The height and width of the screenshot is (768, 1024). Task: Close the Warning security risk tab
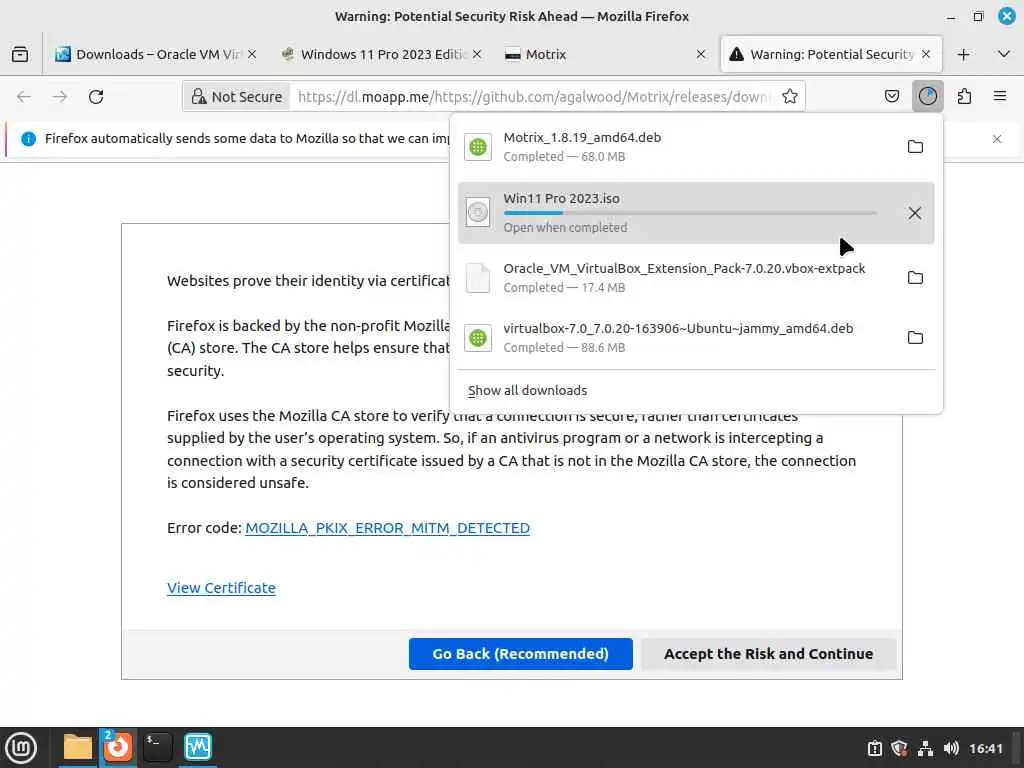click(926, 54)
